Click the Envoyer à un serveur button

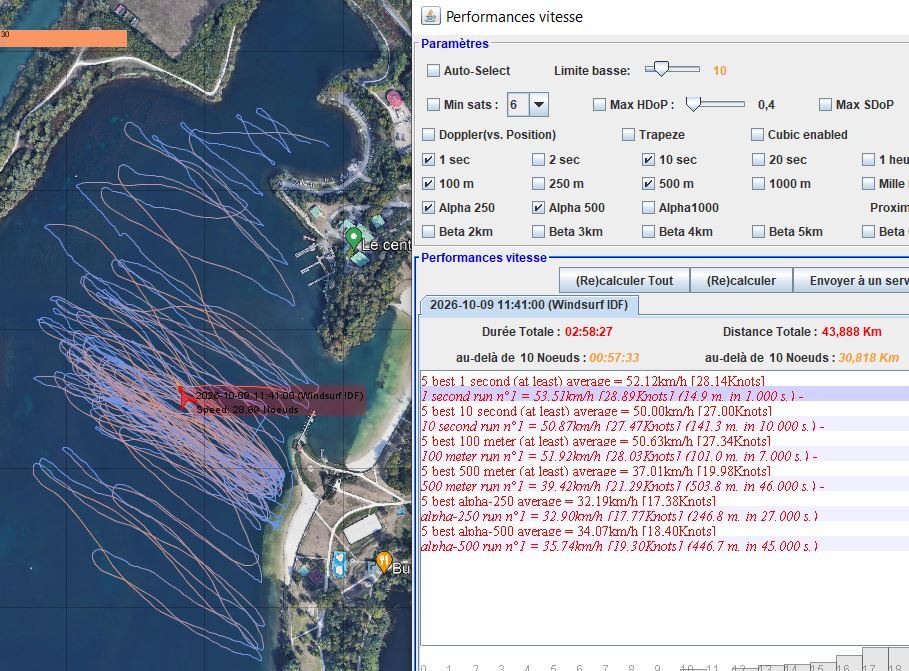(x=851, y=281)
